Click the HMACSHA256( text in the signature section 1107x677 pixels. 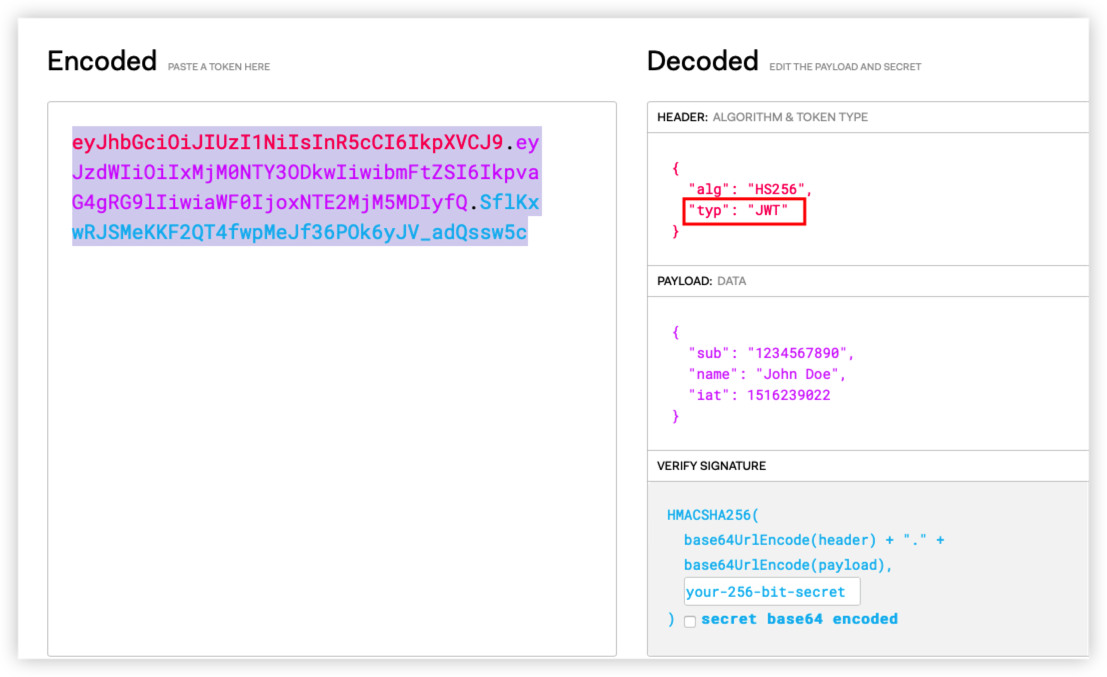click(x=713, y=516)
